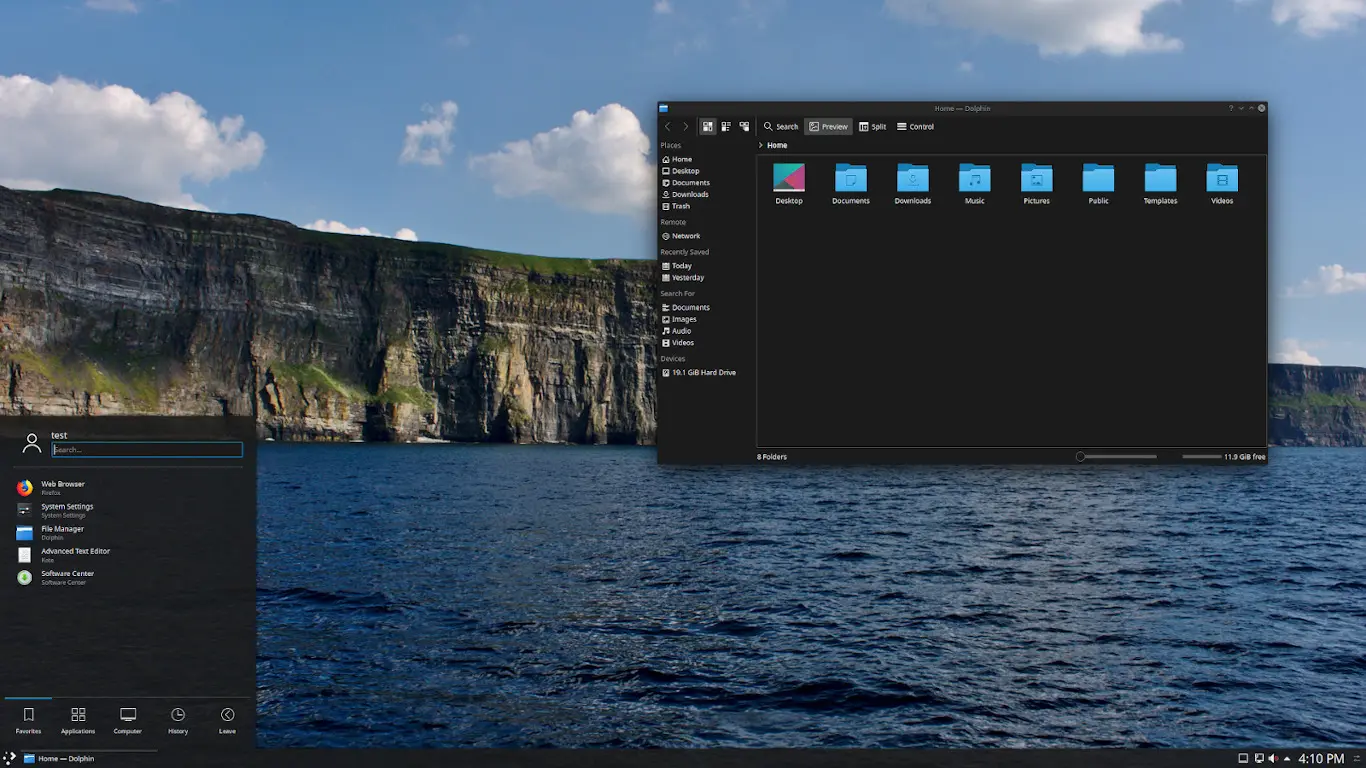Open Search in Dolphin toolbar
1366x768 pixels.
coord(781,127)
